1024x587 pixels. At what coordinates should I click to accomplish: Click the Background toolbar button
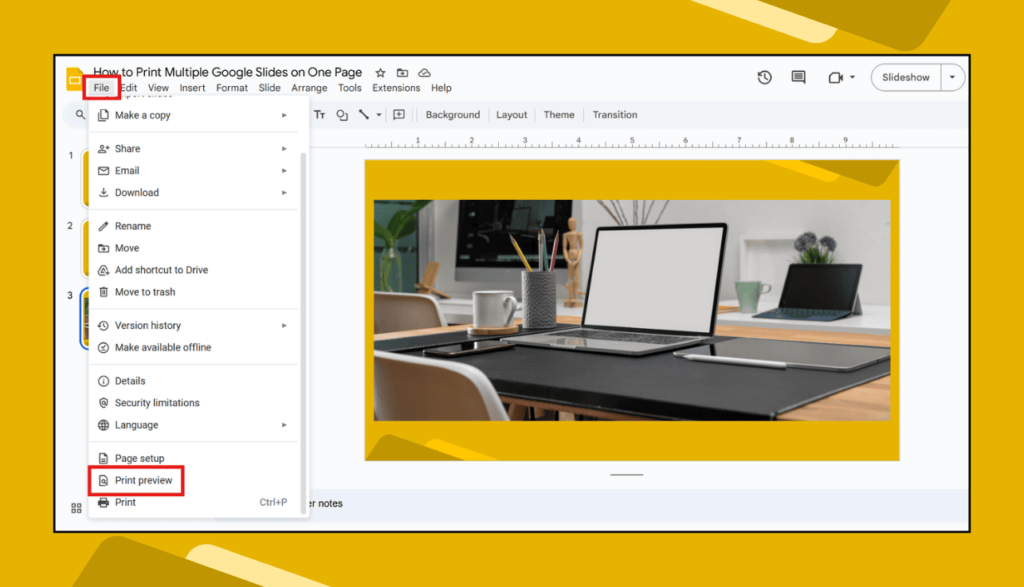[x=453, y=115]
